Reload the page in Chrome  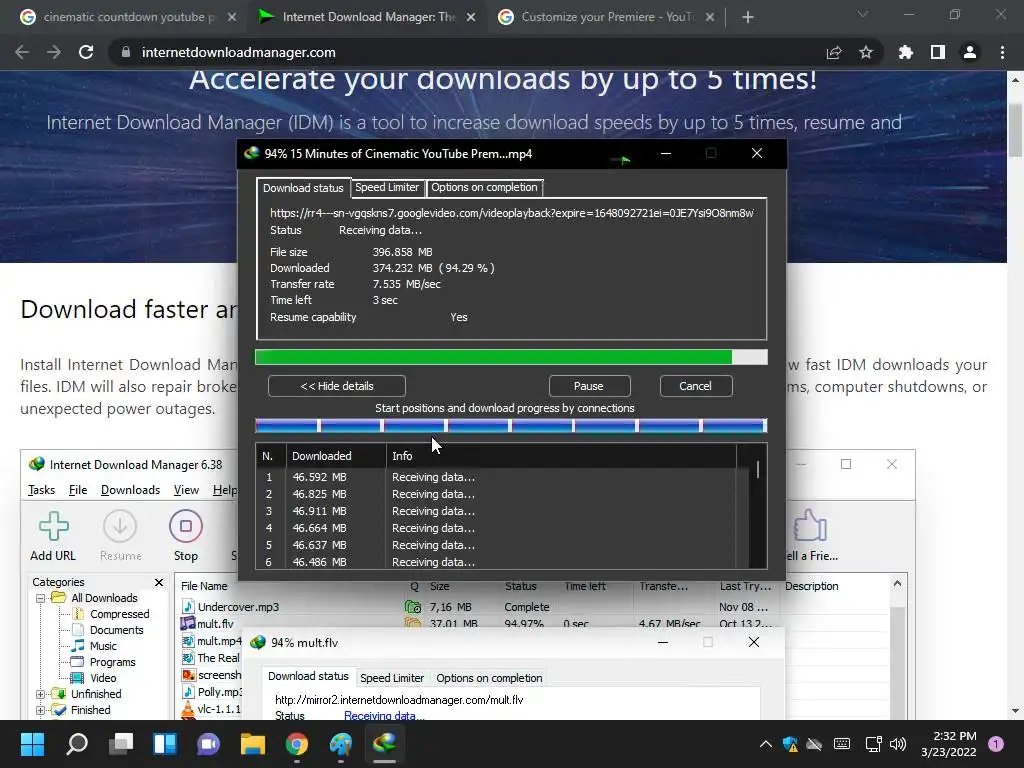[86, 52]
